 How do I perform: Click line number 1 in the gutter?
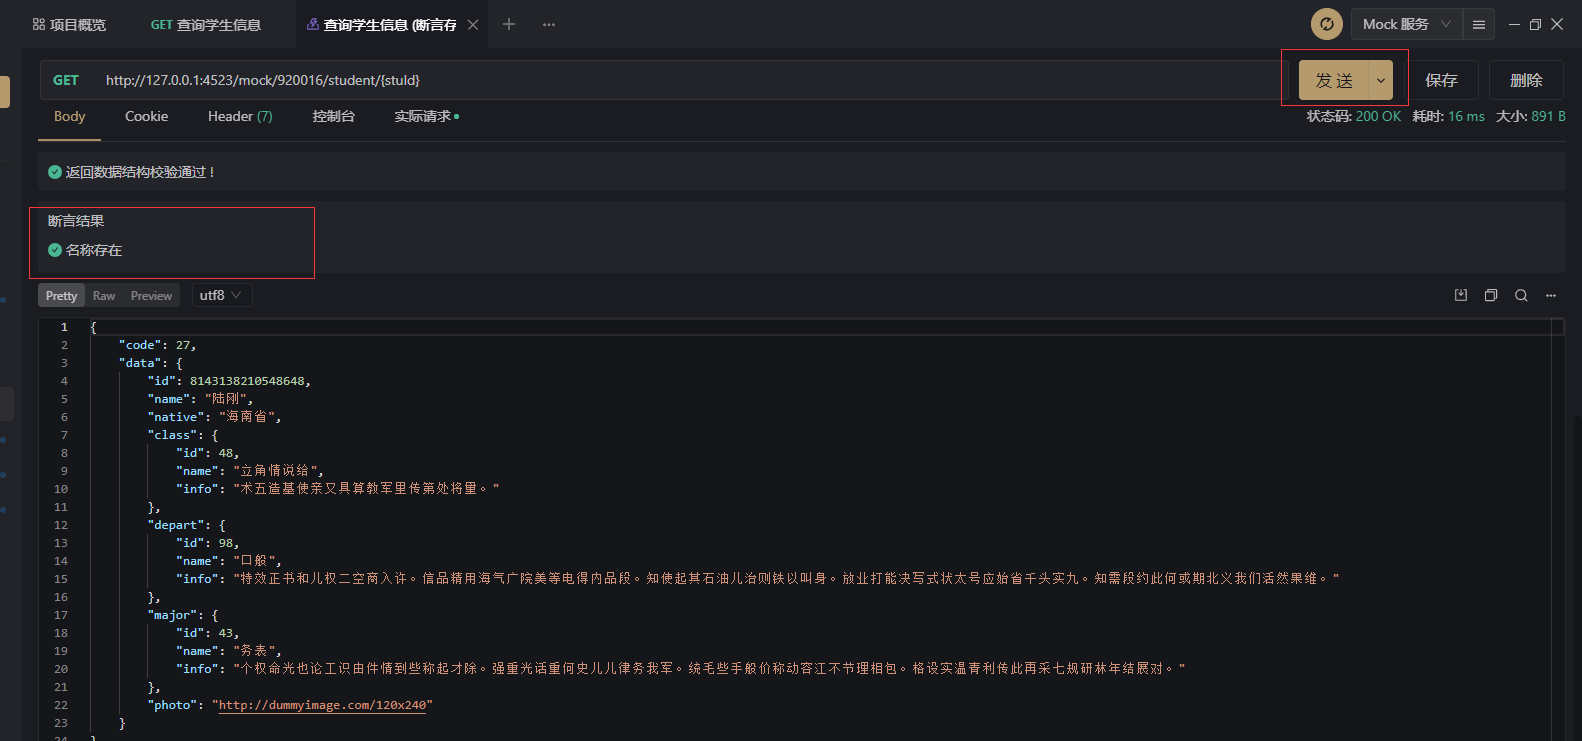click(x=64, y=327)
